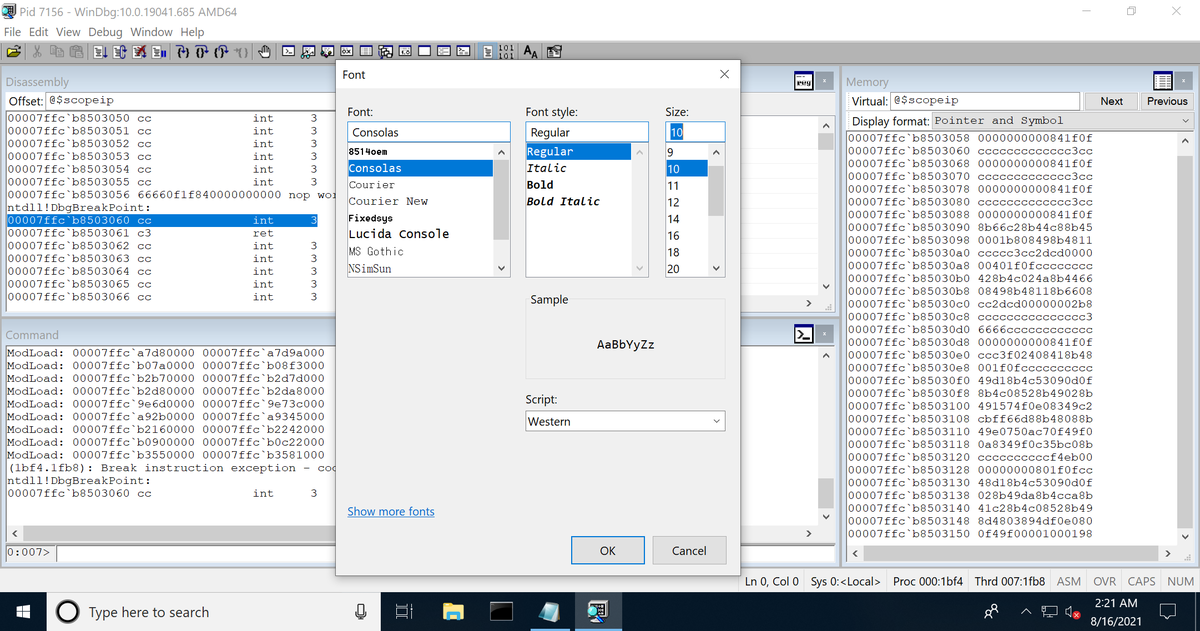Open the Window menu
Viewport: 1200px width, 631px height.
point(151,32)
